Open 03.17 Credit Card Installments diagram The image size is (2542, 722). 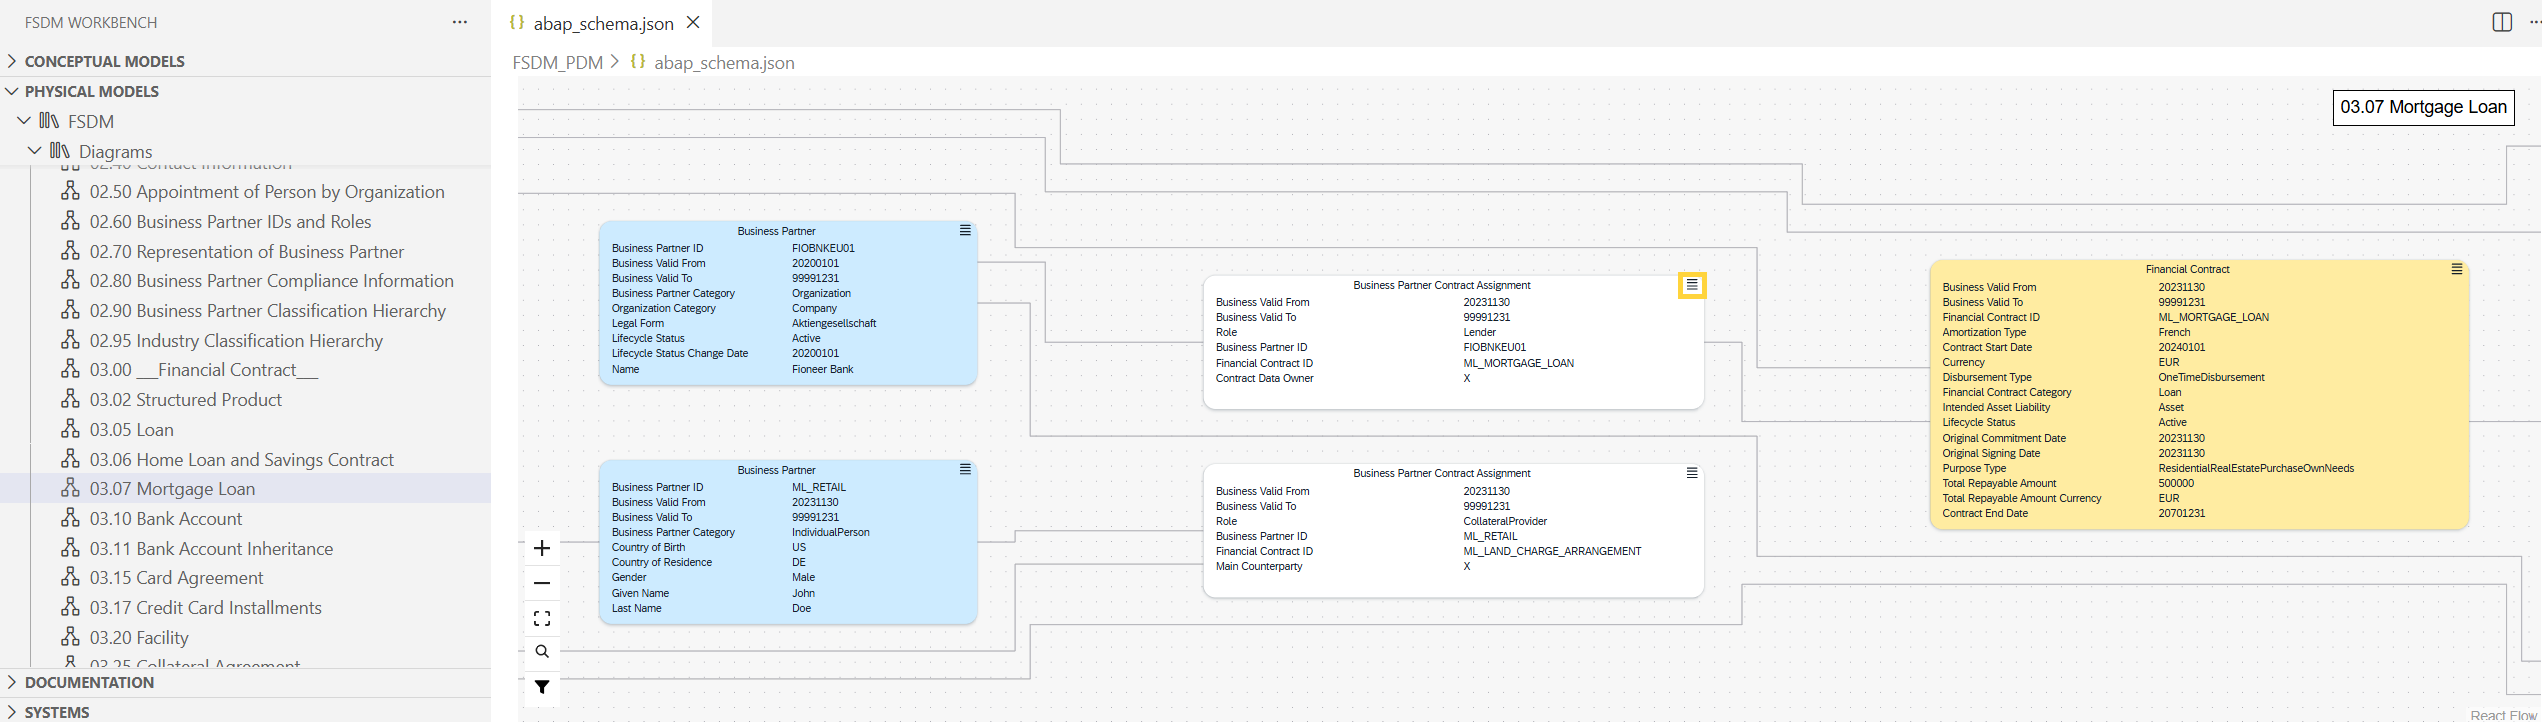[206, 607]
